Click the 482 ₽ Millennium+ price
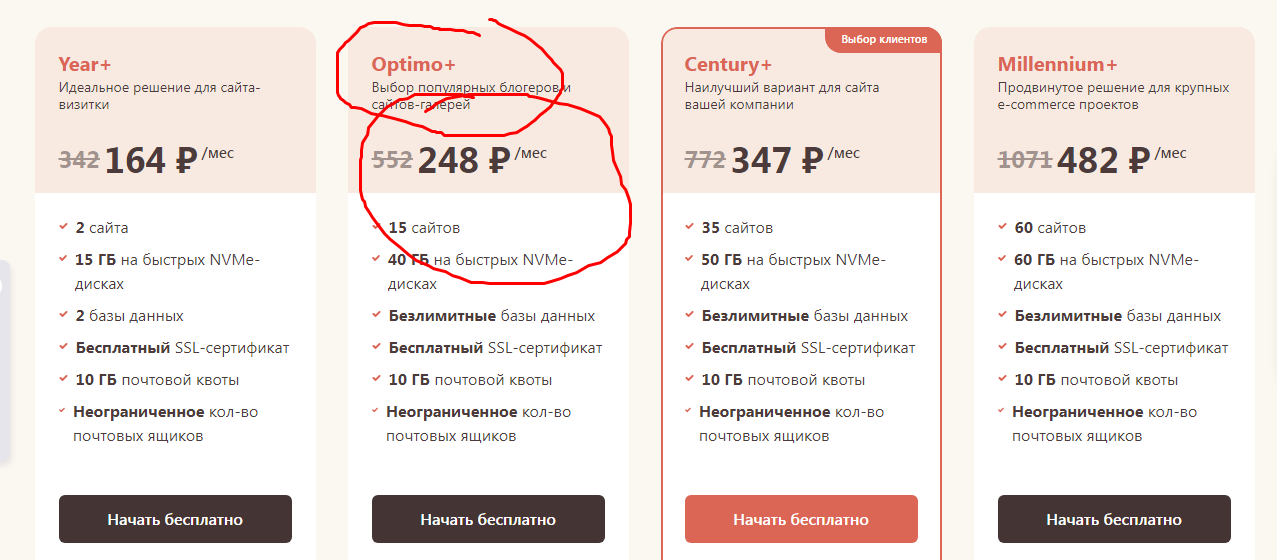1277x560 pixels. [1091, 160]
